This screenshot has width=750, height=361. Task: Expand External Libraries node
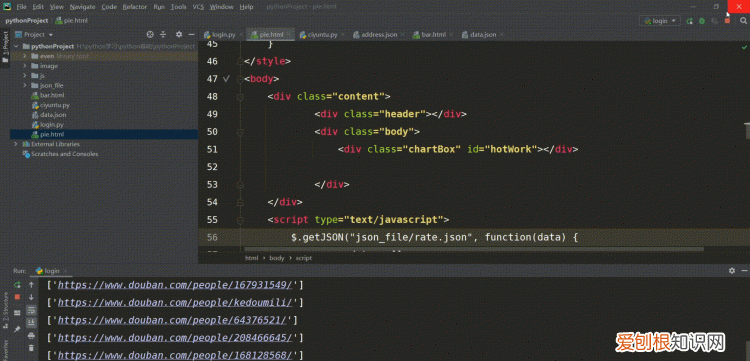coord(17,144)
